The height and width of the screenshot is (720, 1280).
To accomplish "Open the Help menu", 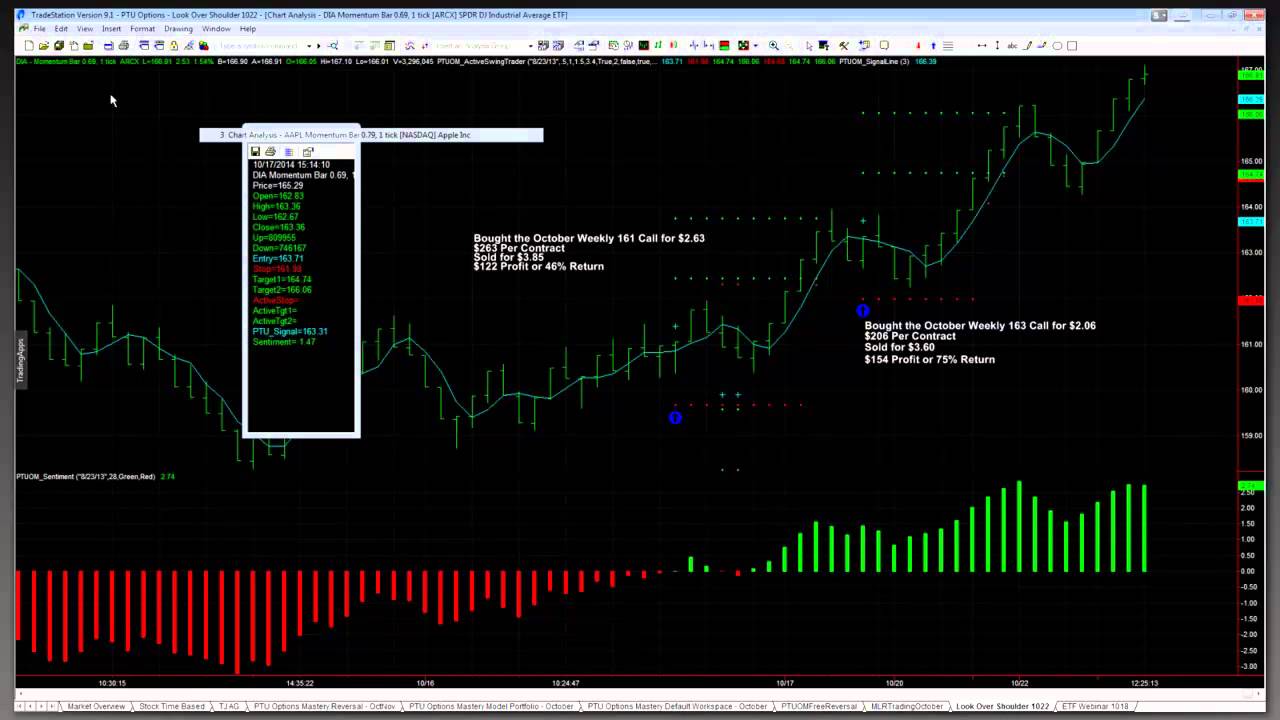I will [x=247, y=29].
